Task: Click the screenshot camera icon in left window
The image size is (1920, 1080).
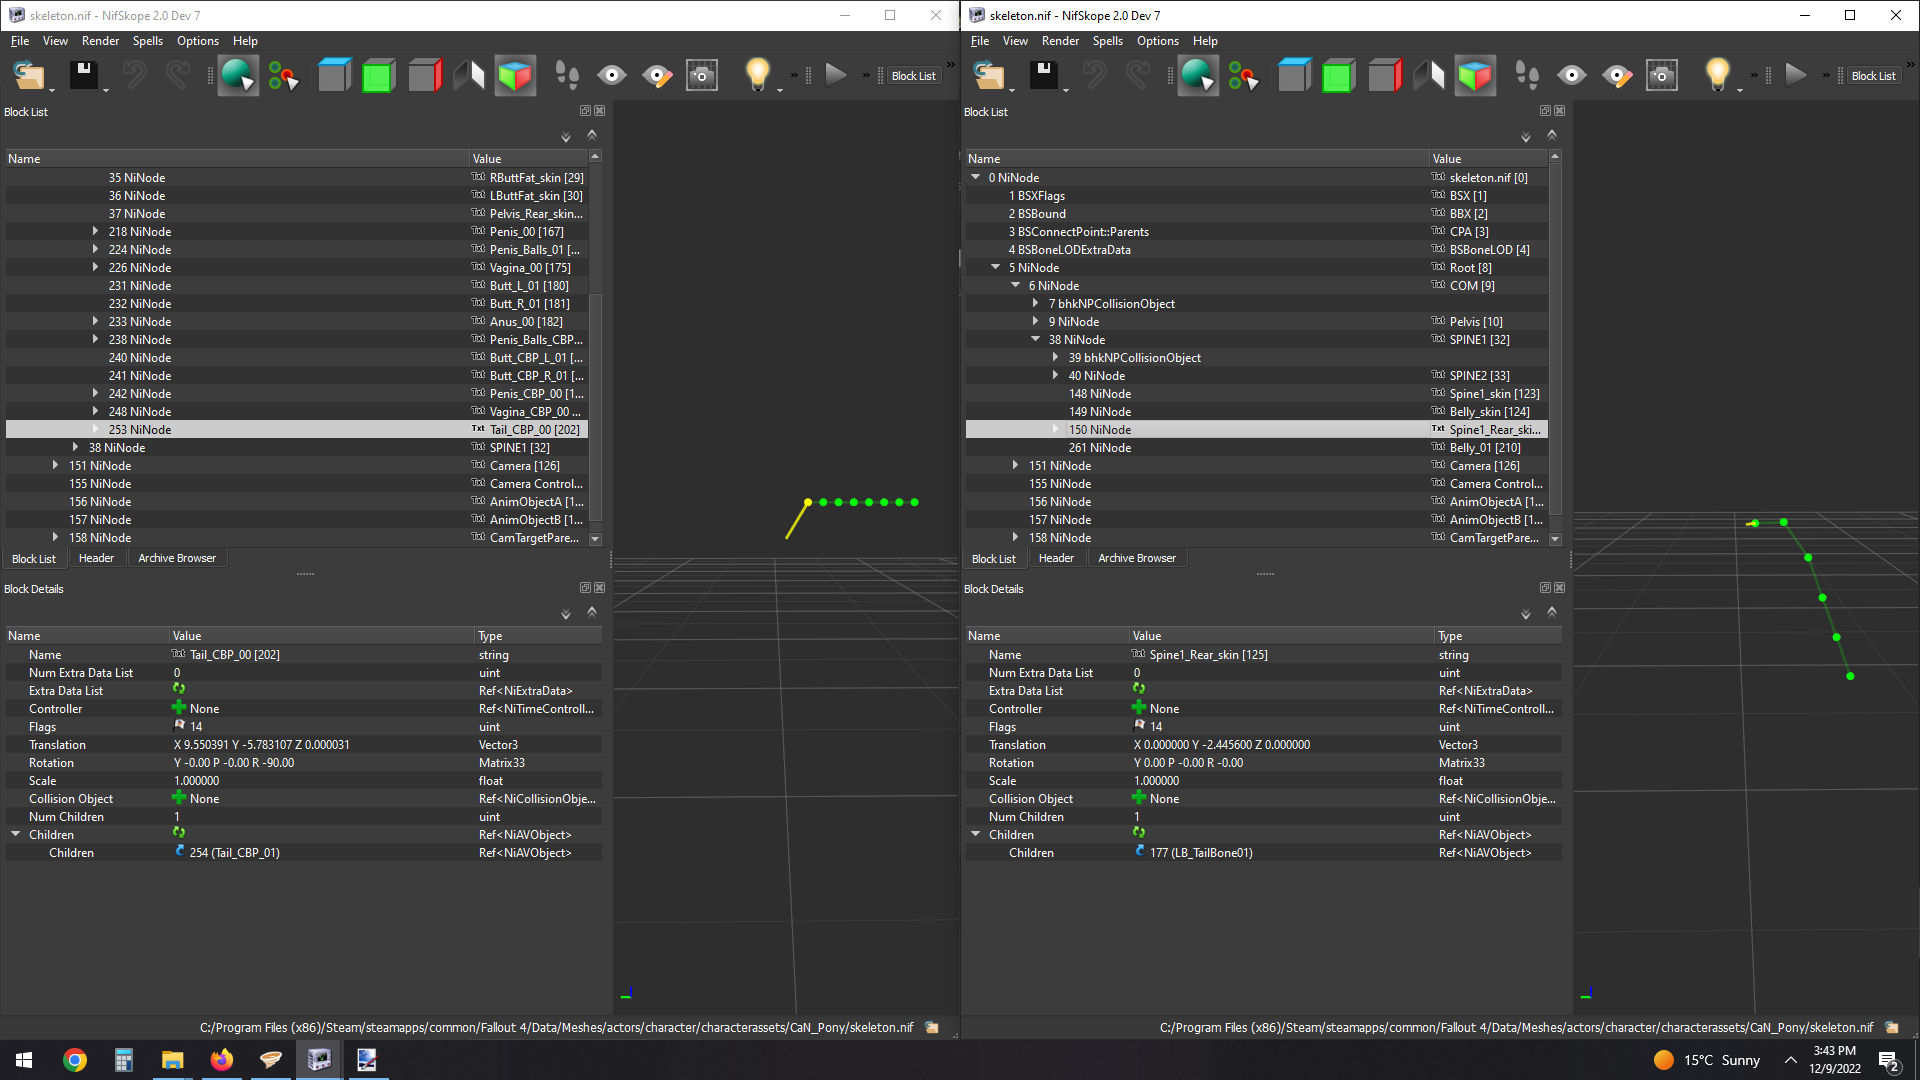Action: [702, 76]
